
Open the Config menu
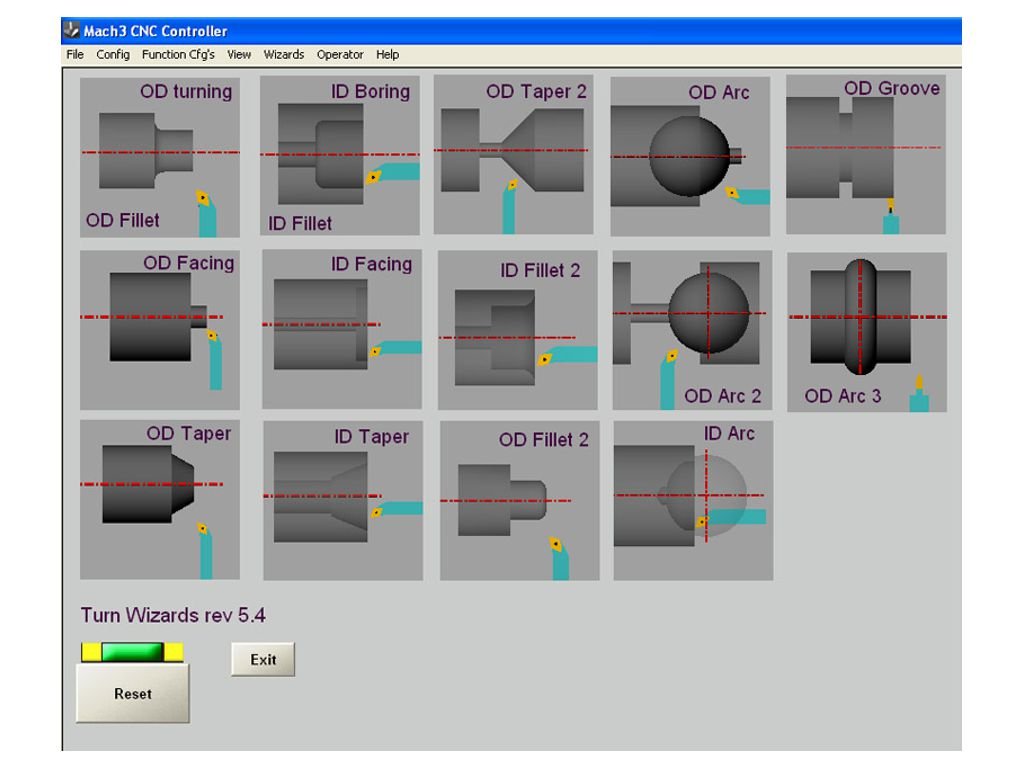[113, 55]
